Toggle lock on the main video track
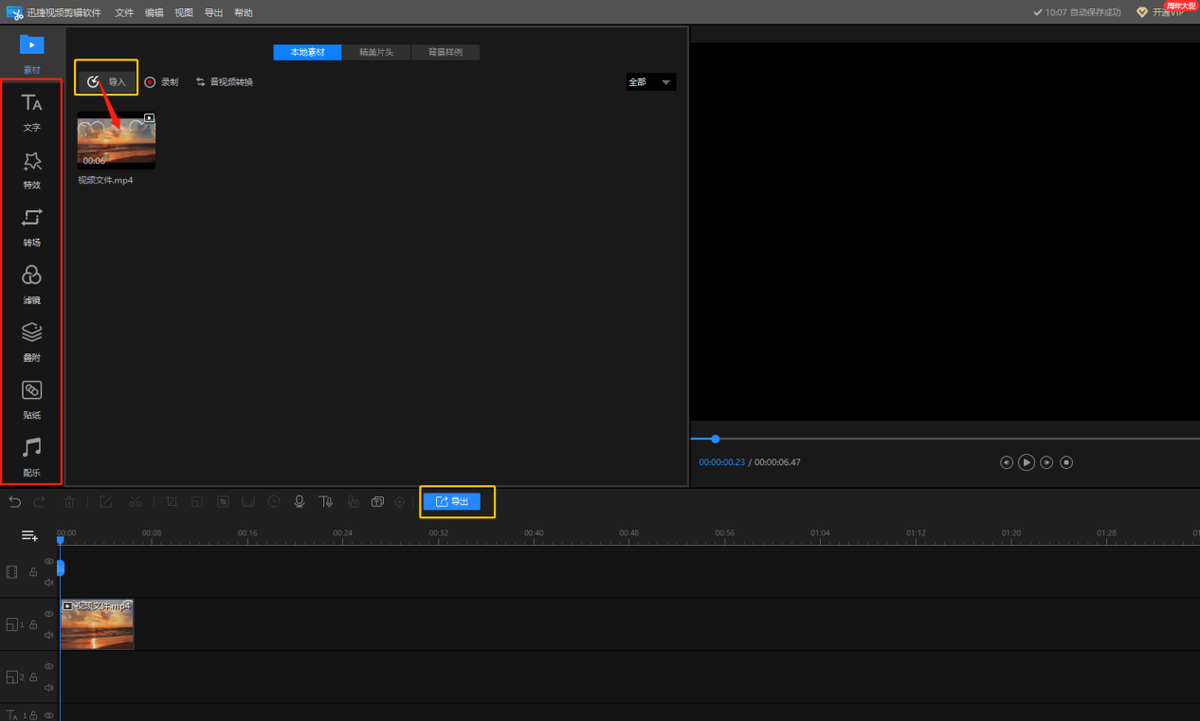The height and width of the screenshot is (721, 1200). 33,572
